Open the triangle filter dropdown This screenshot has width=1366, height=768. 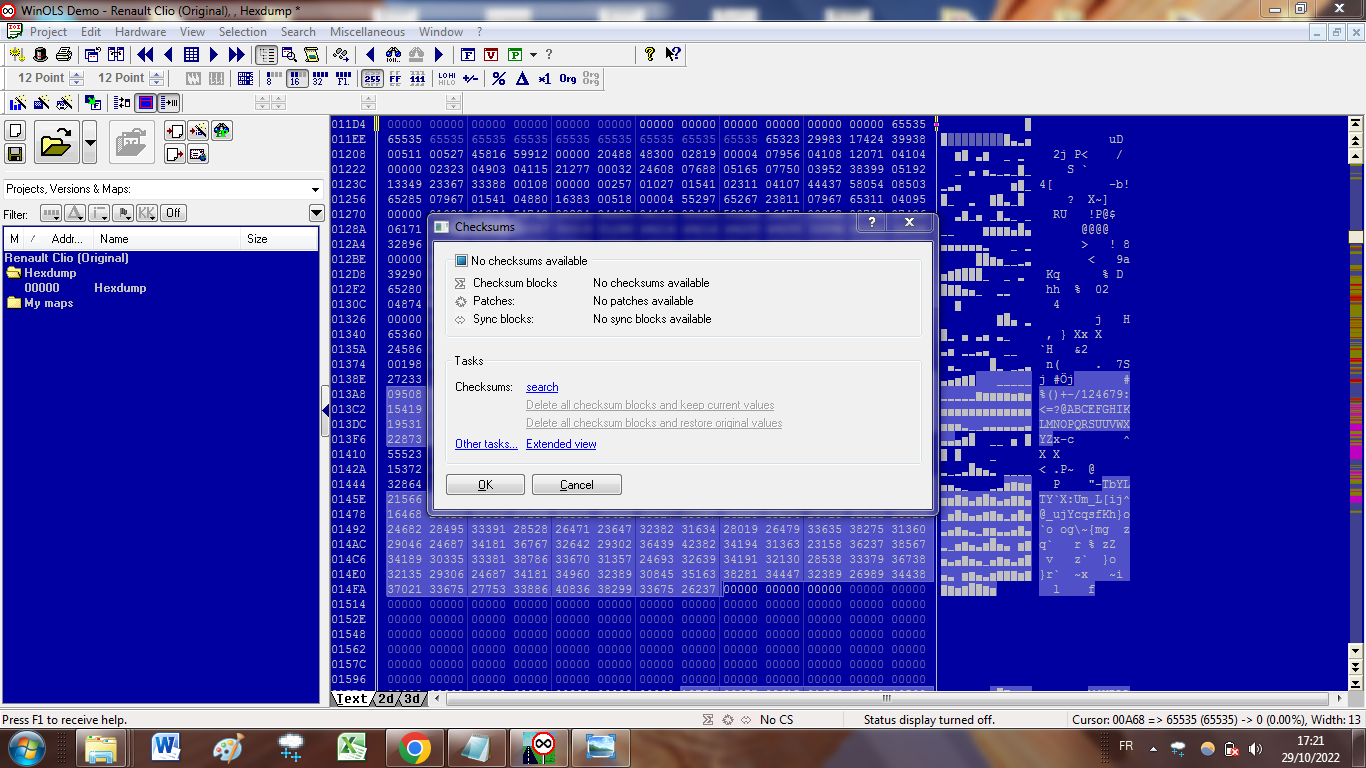(75, 213)
